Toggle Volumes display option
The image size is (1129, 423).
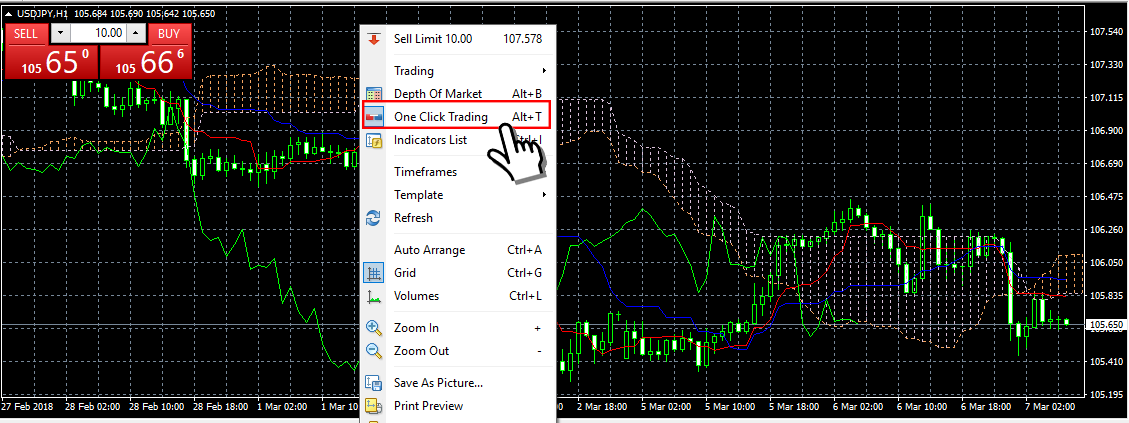459,295
